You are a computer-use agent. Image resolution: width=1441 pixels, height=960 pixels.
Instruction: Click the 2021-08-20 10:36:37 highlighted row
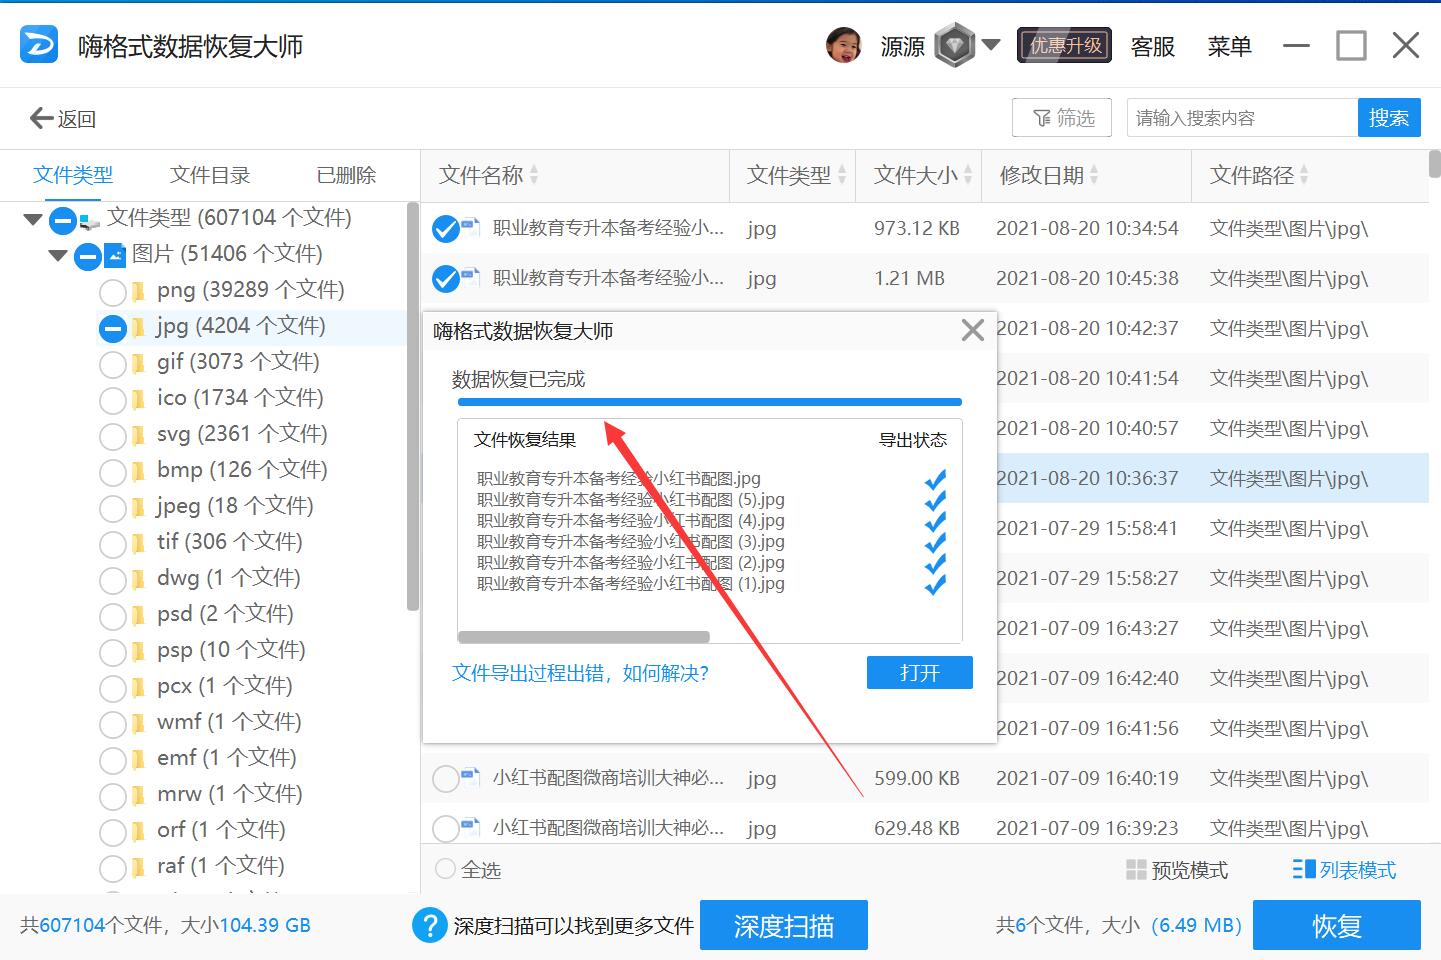click(1212, 478)
